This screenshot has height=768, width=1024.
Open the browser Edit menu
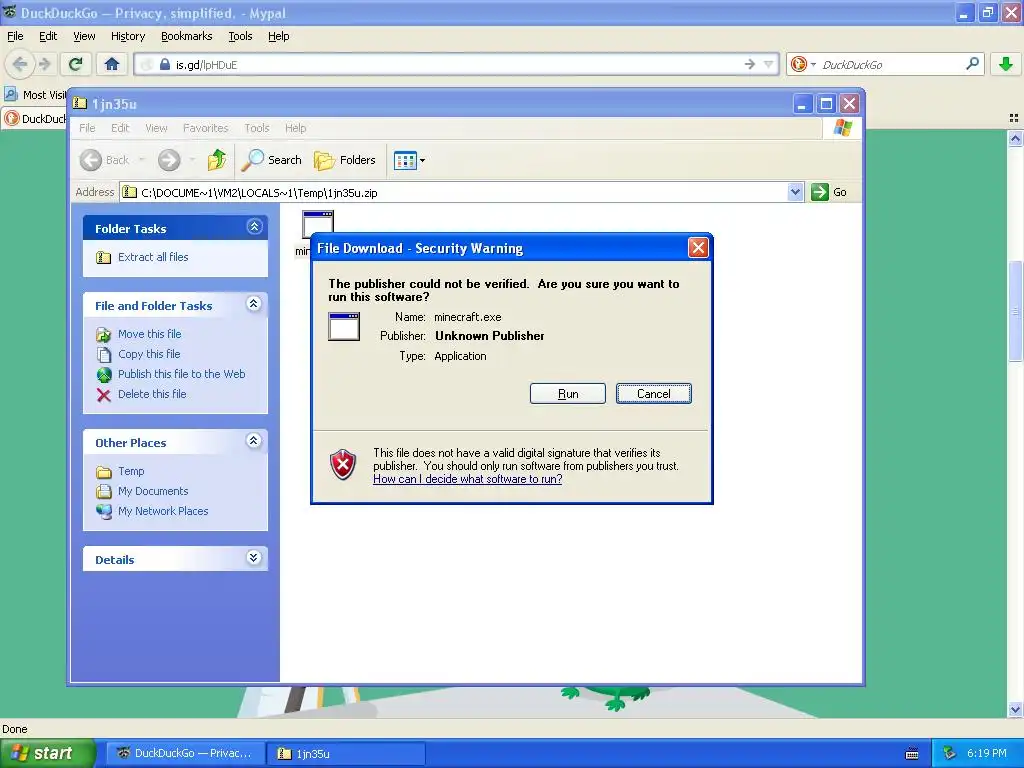click(x=48, y=36)
